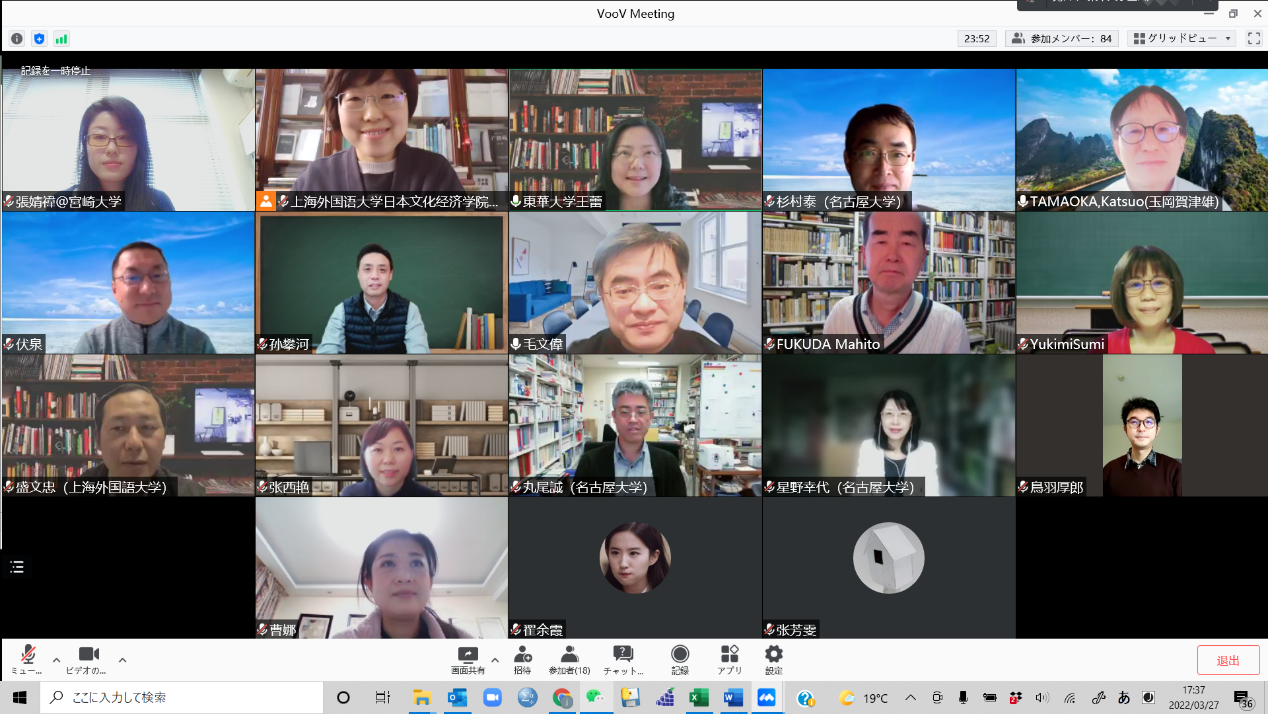Open the apps (アプリ) icon
This screenshot has width=1268, height=714.
(729, 659)
